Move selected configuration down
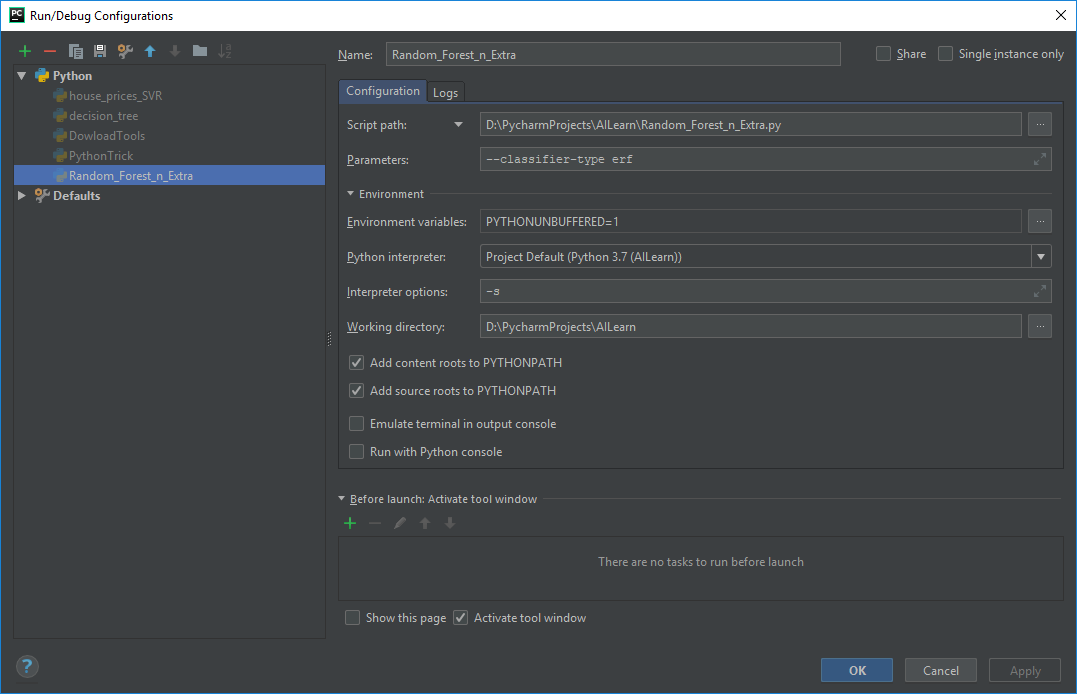Image resolution: width=1077 pixels, height=694 pixels. (x=174, y=51)
